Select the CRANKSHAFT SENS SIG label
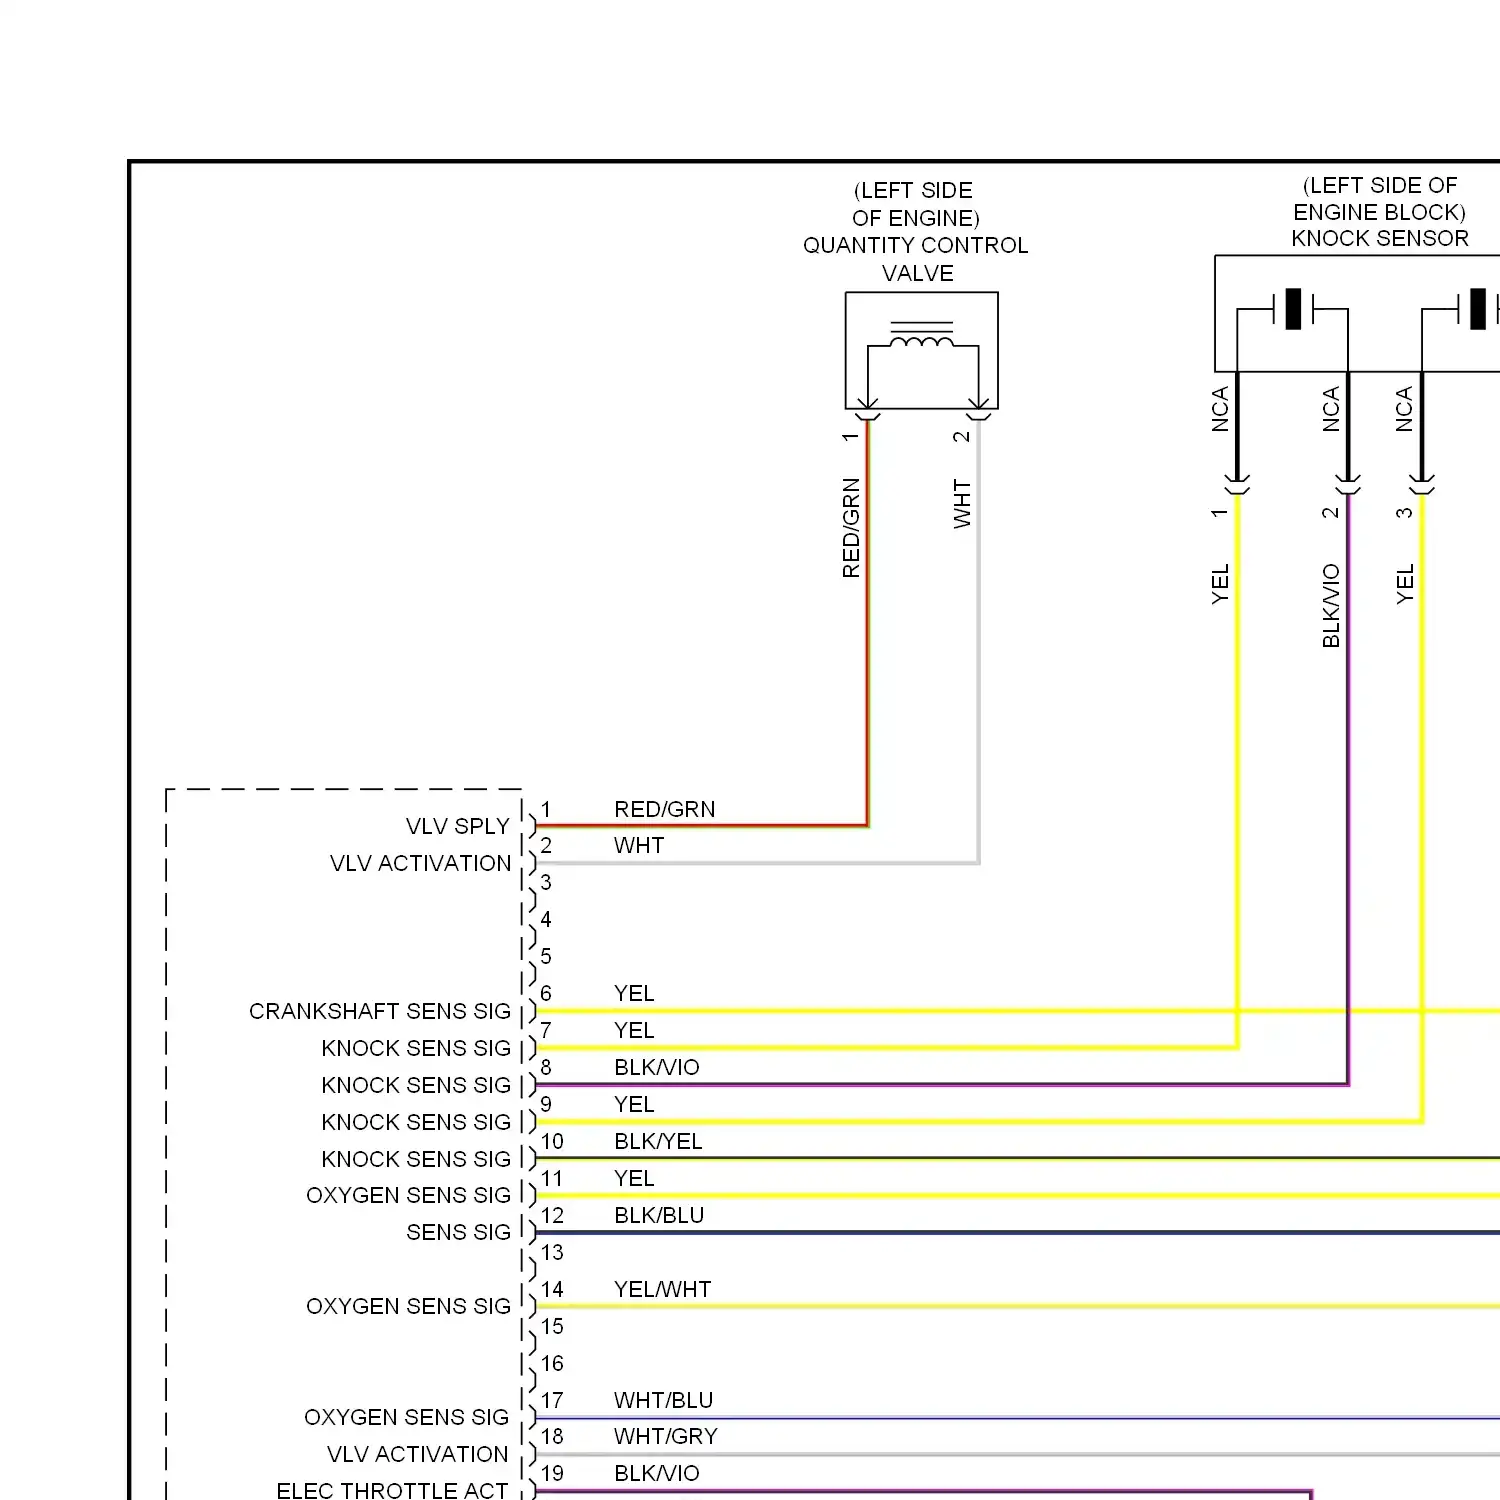 (380, 1011)
